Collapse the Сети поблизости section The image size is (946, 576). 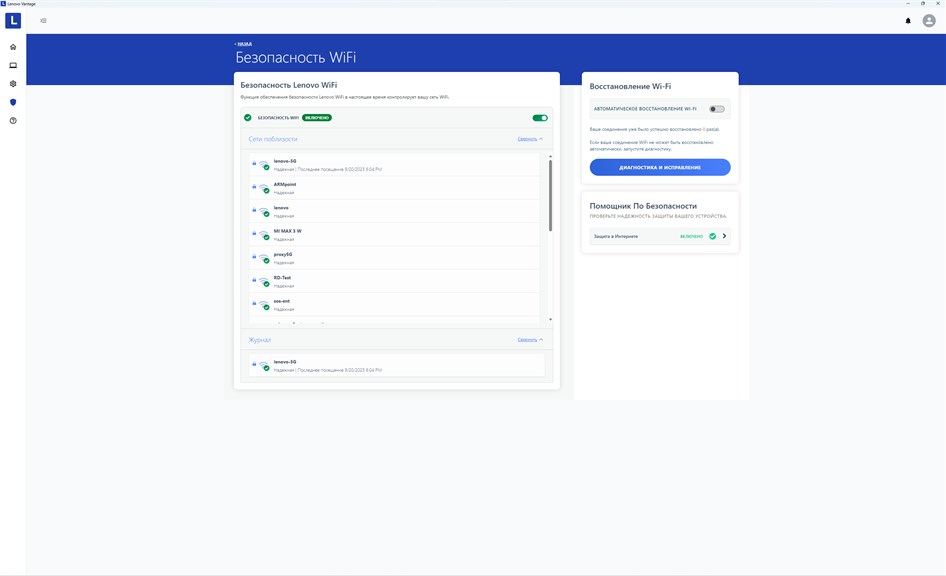tap(530, 139)
